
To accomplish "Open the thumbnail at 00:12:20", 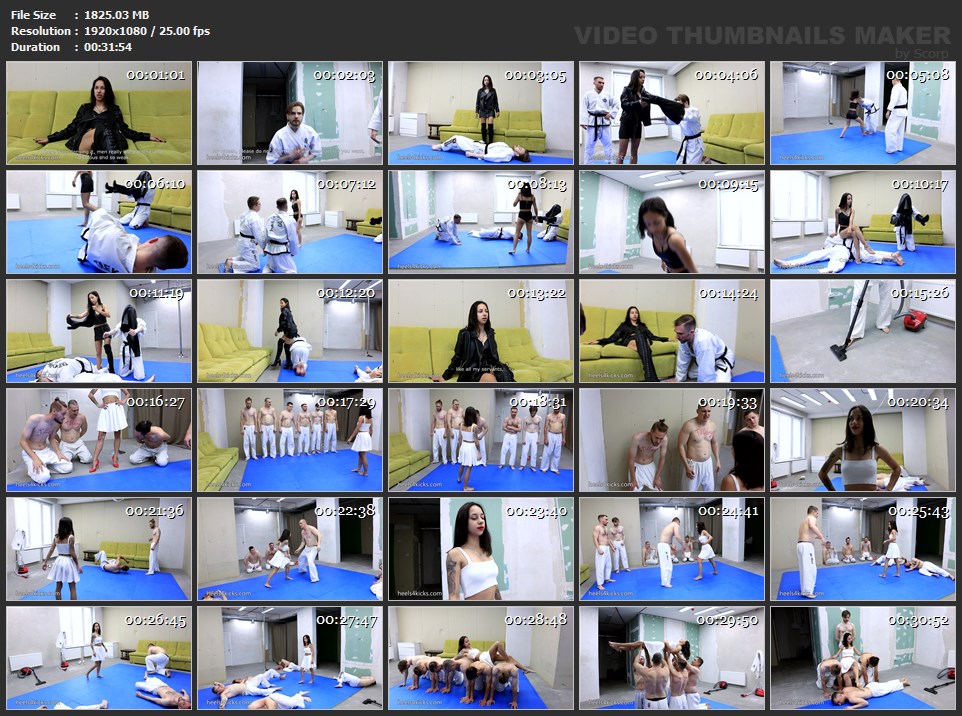I will [290, 331].
